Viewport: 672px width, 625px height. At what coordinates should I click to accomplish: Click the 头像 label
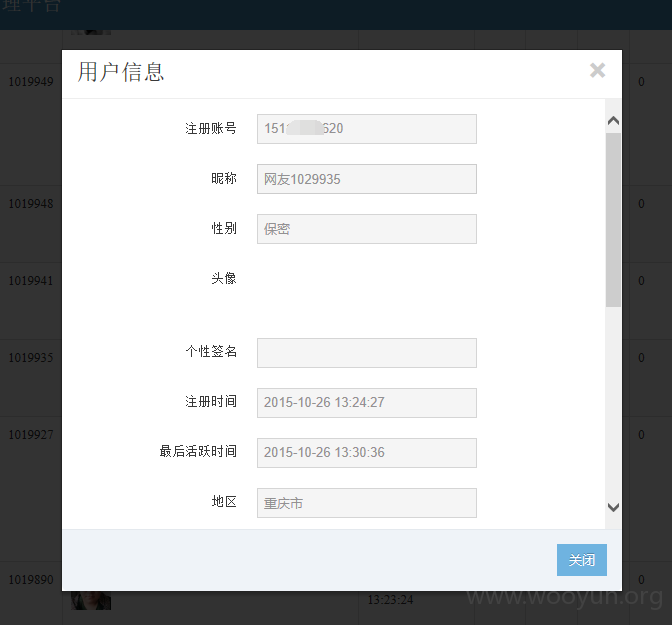click(224, 279)
